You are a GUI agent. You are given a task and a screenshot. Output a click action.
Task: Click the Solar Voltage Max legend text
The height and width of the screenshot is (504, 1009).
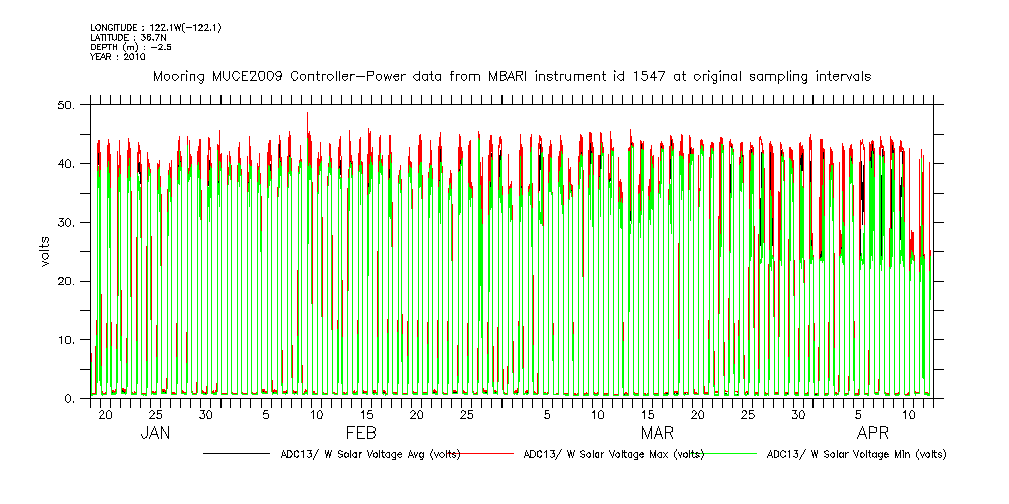(612, 454)
